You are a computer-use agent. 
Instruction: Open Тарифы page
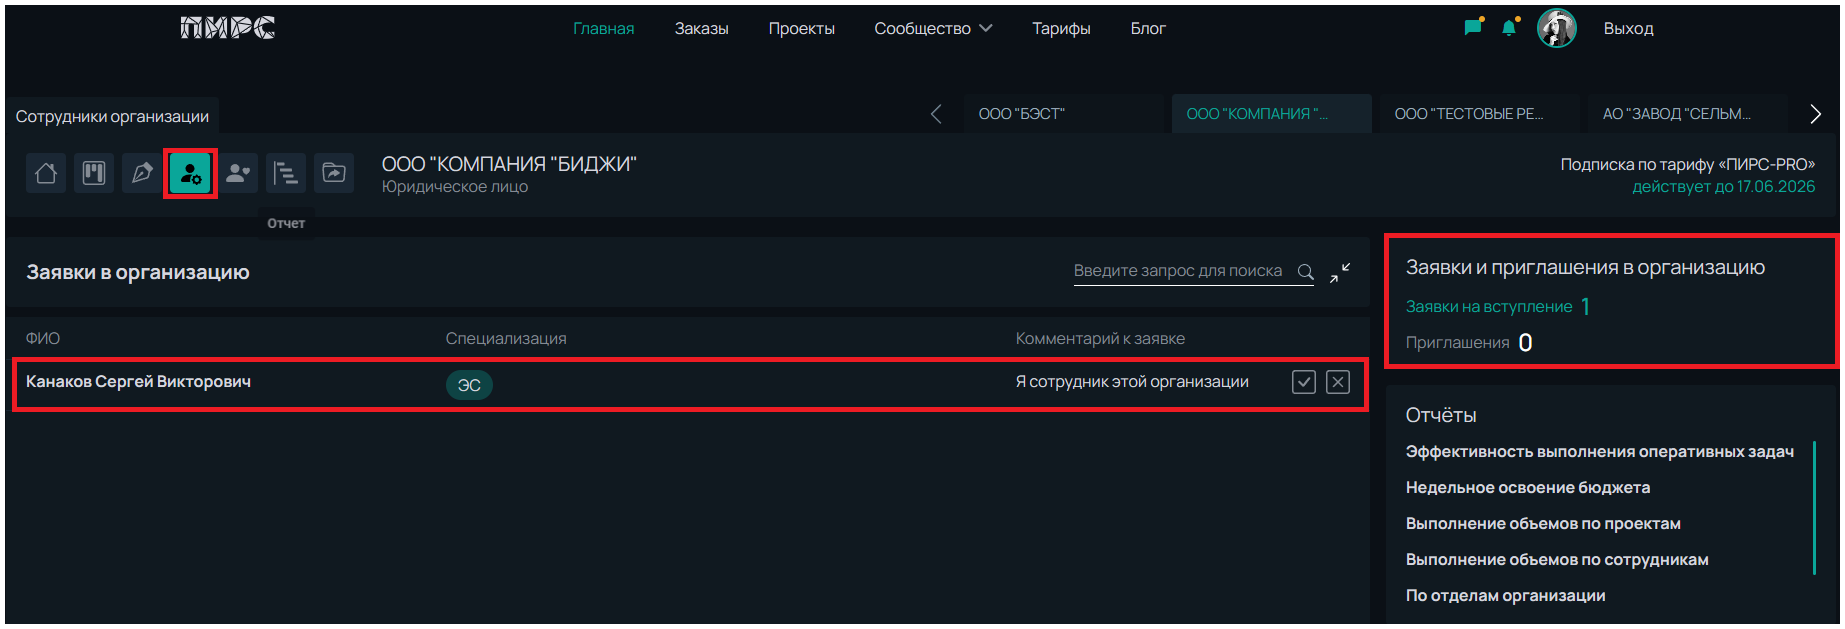click(1061, 28)
